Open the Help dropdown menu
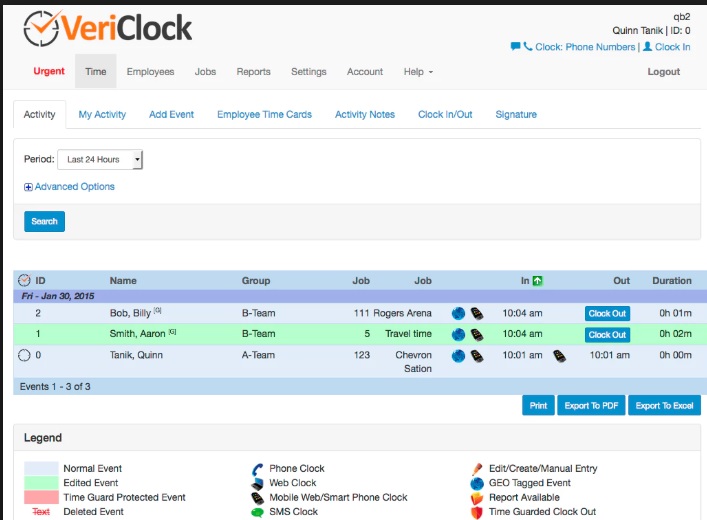 point(418,72)
